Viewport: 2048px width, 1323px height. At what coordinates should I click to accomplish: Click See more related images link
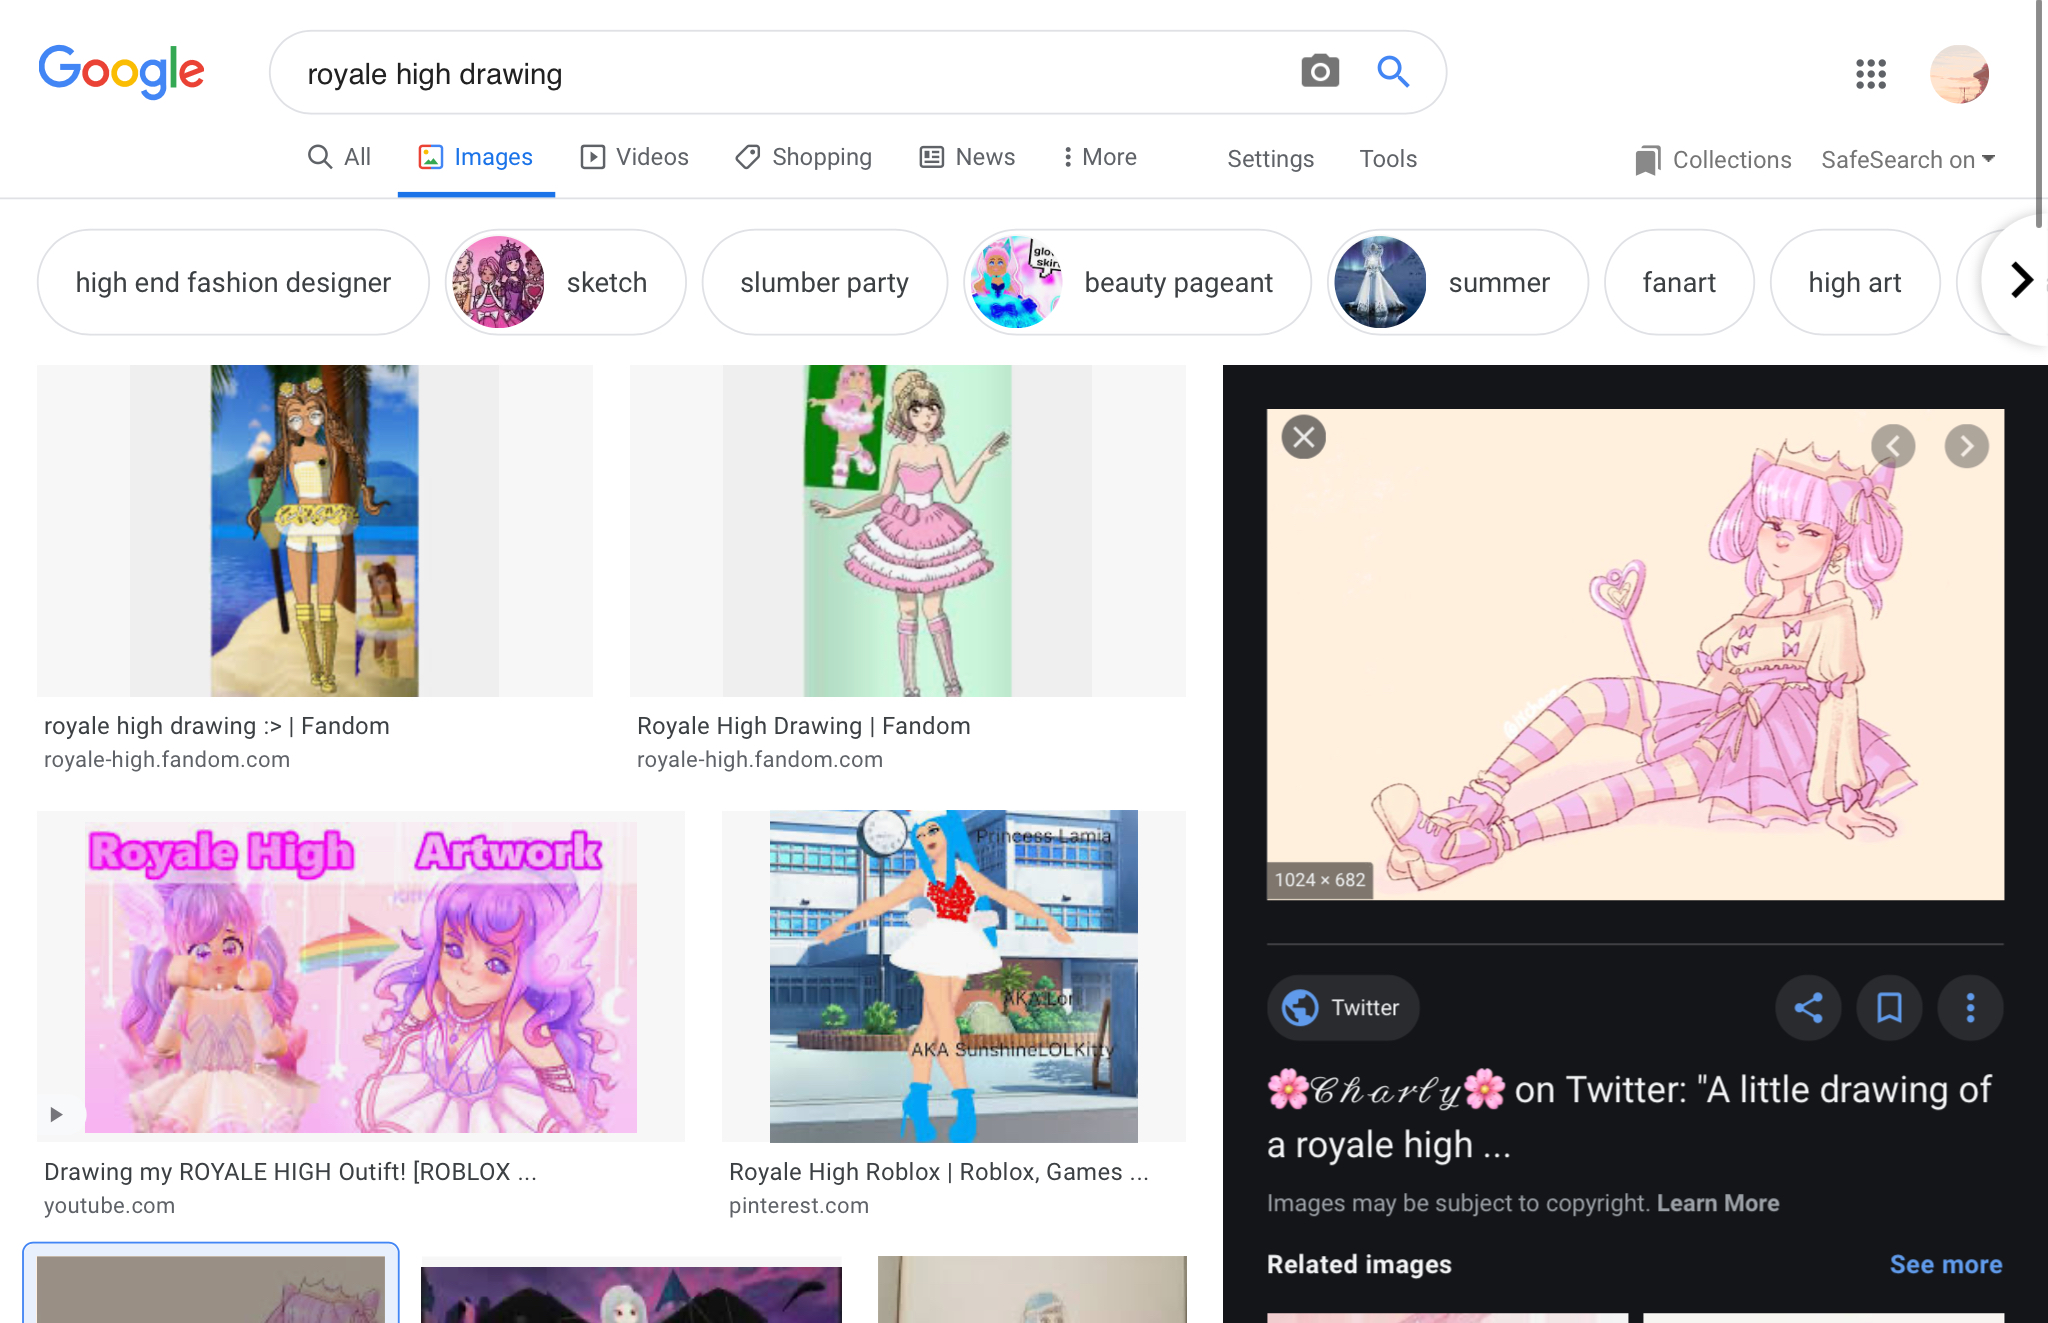[x=1945, y=1264]
